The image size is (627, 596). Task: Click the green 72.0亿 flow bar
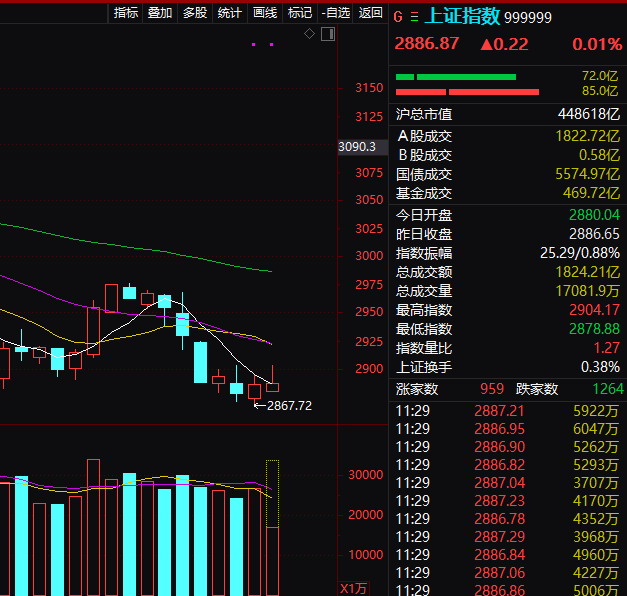coord(456,77)
